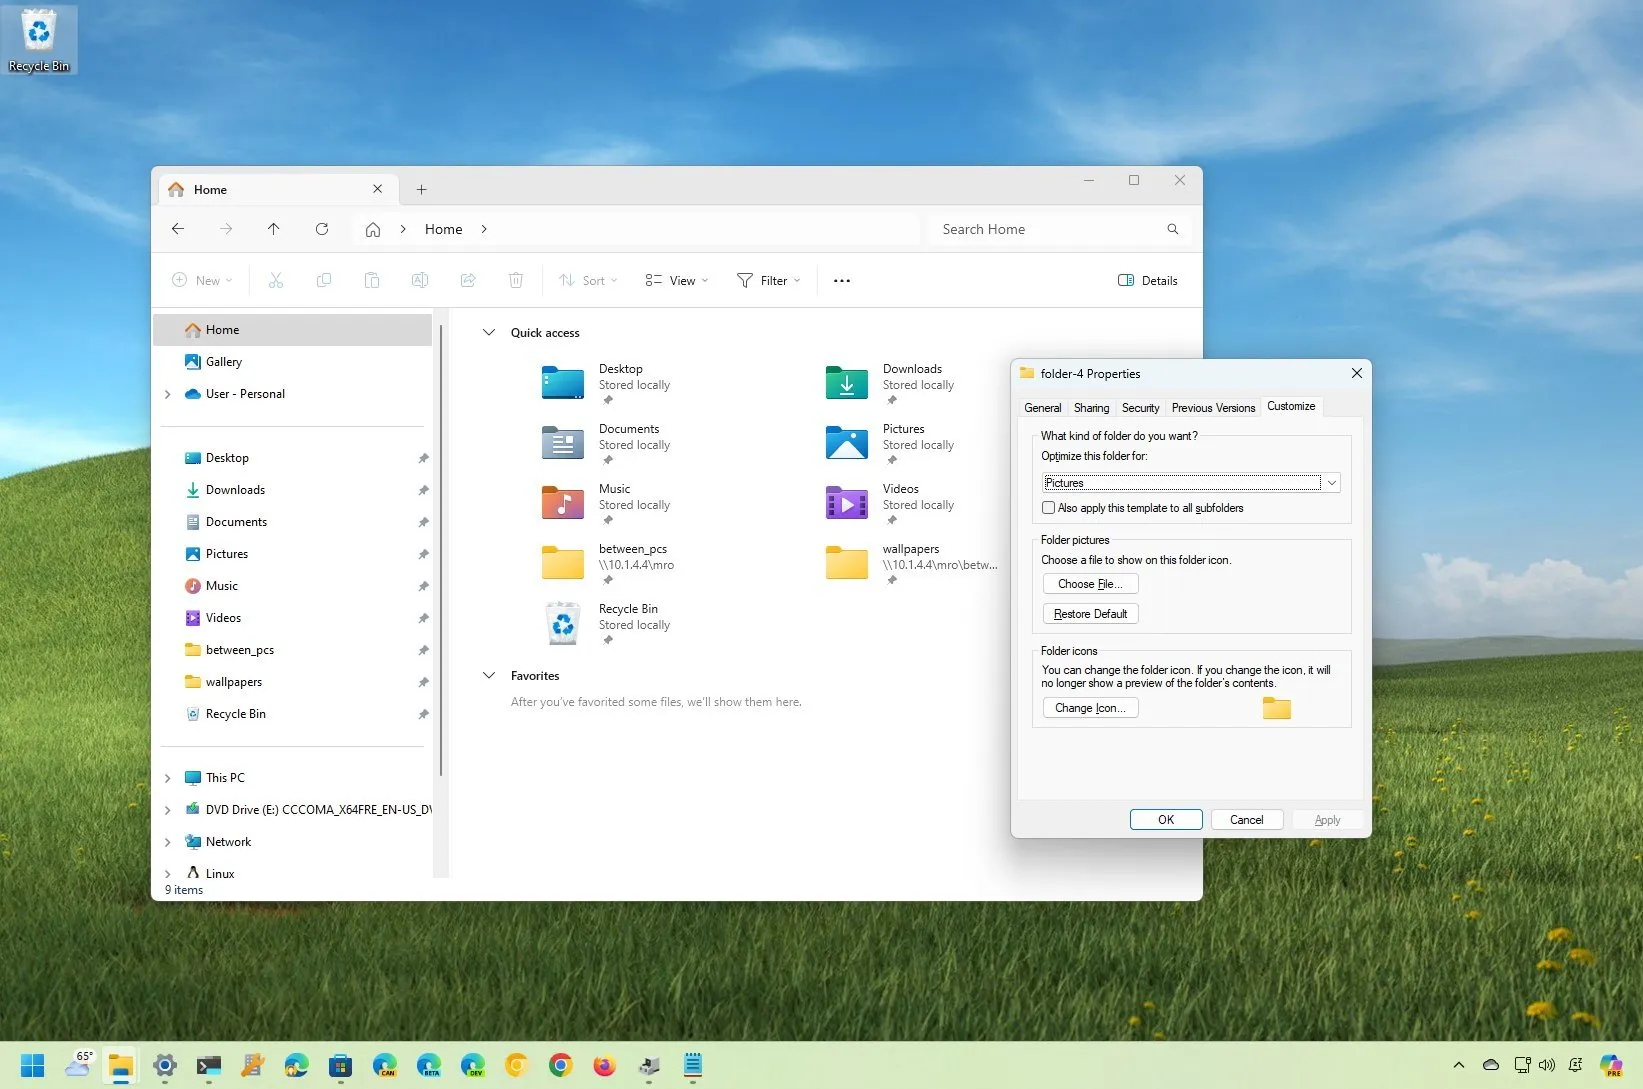This screenshot has height=1089, width=1643.
Task: Click the Choose File button
Action: (1090, 584)
